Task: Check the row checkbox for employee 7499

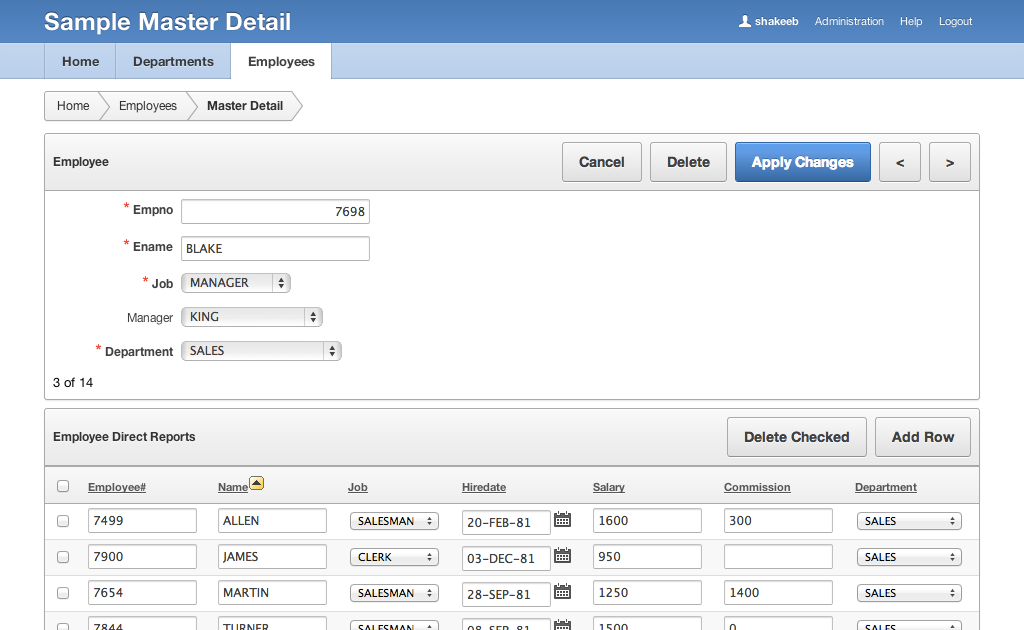Action: coord(63,521)
